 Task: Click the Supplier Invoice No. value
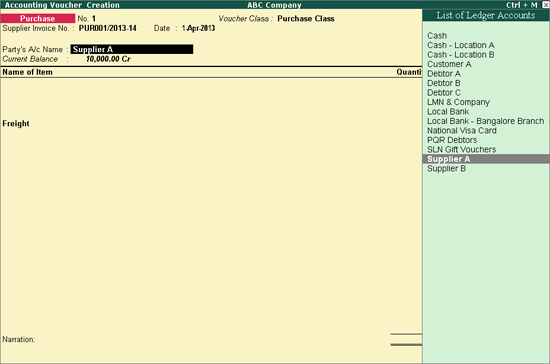[x=107, y=28]
